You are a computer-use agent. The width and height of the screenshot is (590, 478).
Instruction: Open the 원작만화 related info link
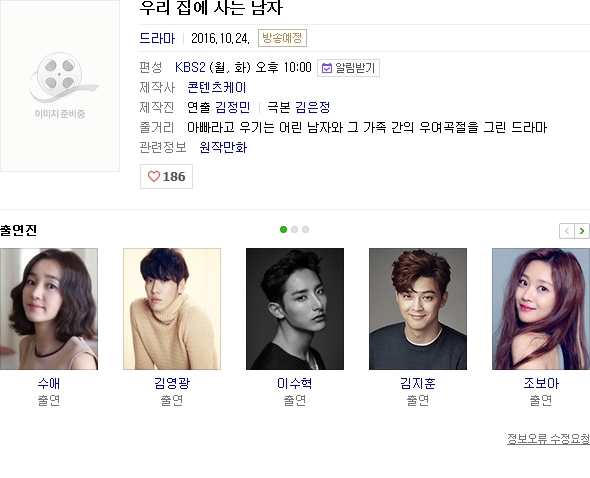click(223, 147)
